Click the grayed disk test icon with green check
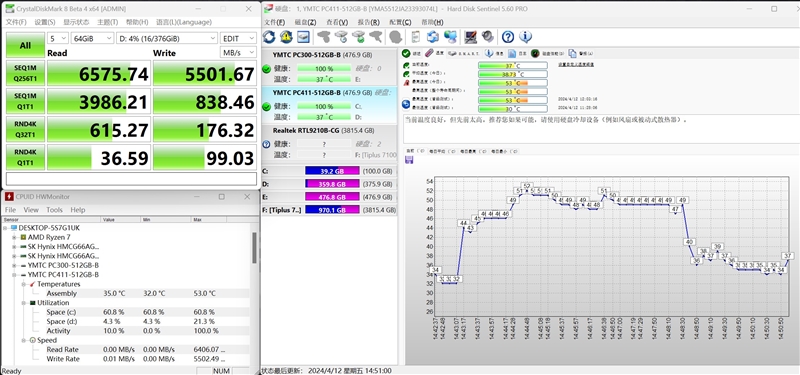The width and height of the screenshot is (800, 375). pos(359,37)
